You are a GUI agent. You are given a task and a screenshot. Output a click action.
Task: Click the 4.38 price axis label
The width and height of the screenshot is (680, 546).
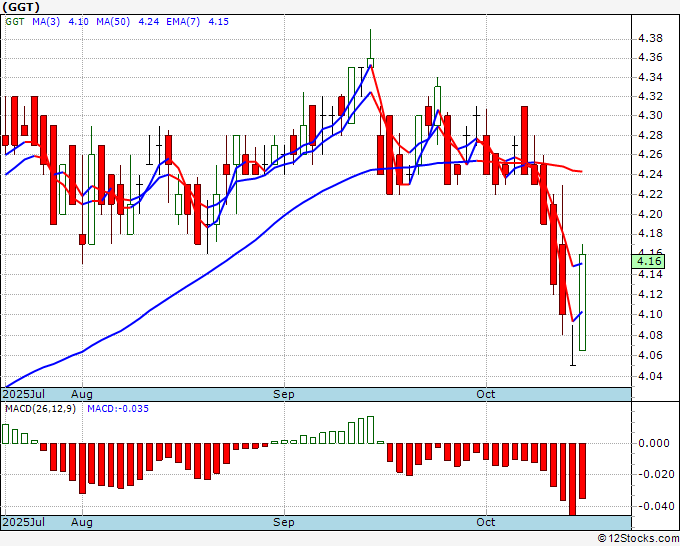pyautogui.click(x=651, y=39)
